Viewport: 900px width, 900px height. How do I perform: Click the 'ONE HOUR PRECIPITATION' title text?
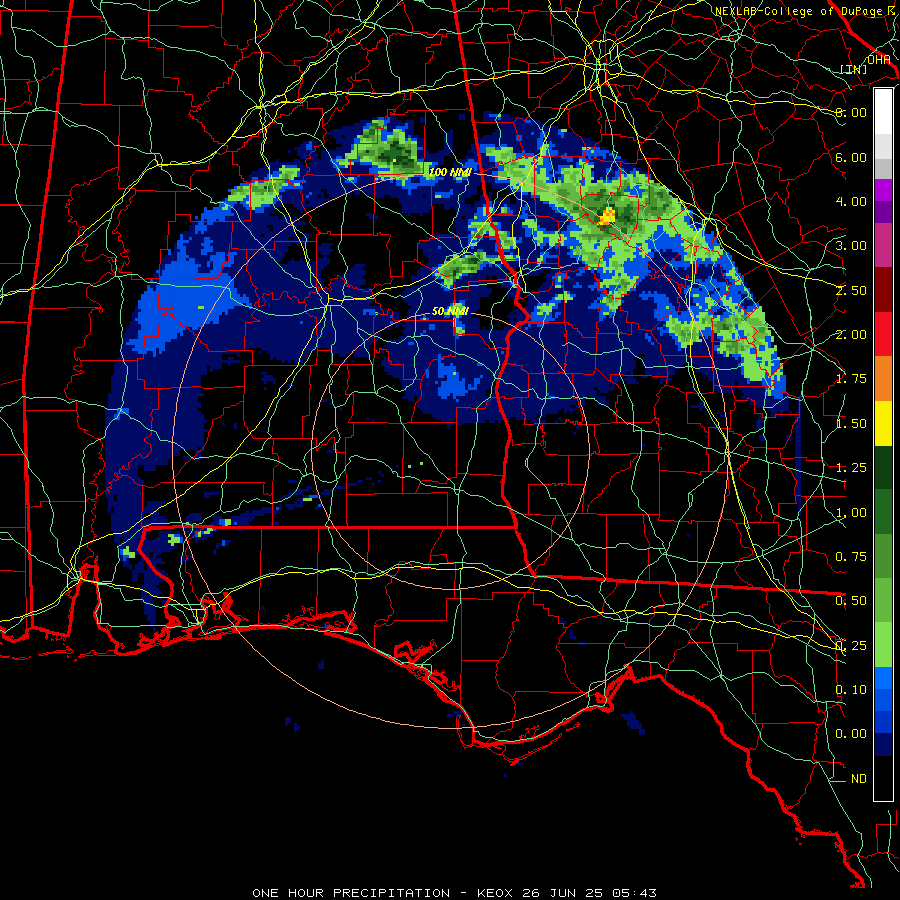(x=351, y=893)
